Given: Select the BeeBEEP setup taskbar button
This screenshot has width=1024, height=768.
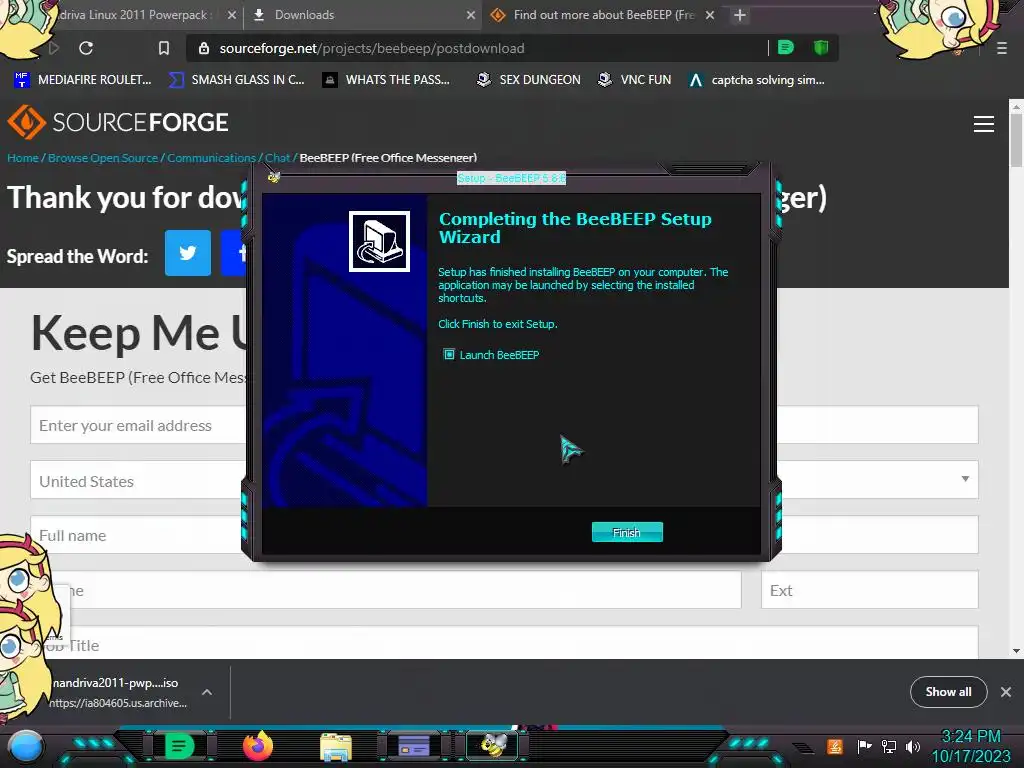Looking at the screenshot, I should click(493, 745).
